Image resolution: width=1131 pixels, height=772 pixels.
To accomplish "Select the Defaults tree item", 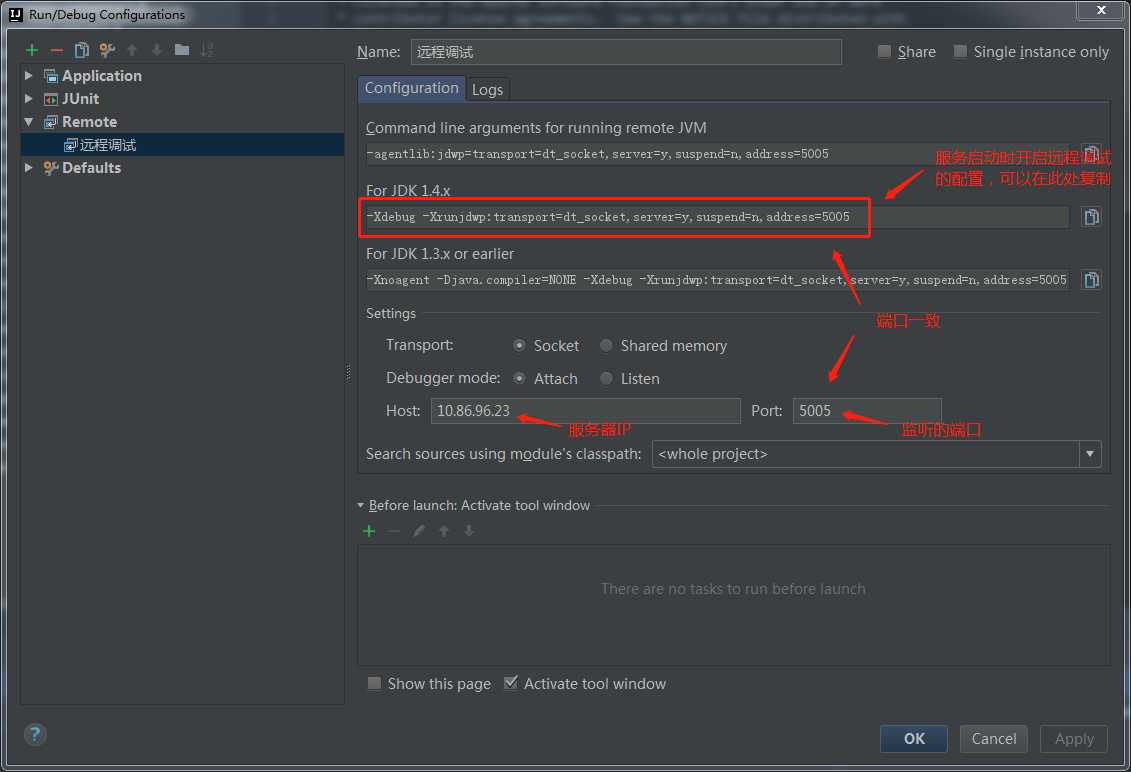I will pyautogui.click(x=92, y=168).
